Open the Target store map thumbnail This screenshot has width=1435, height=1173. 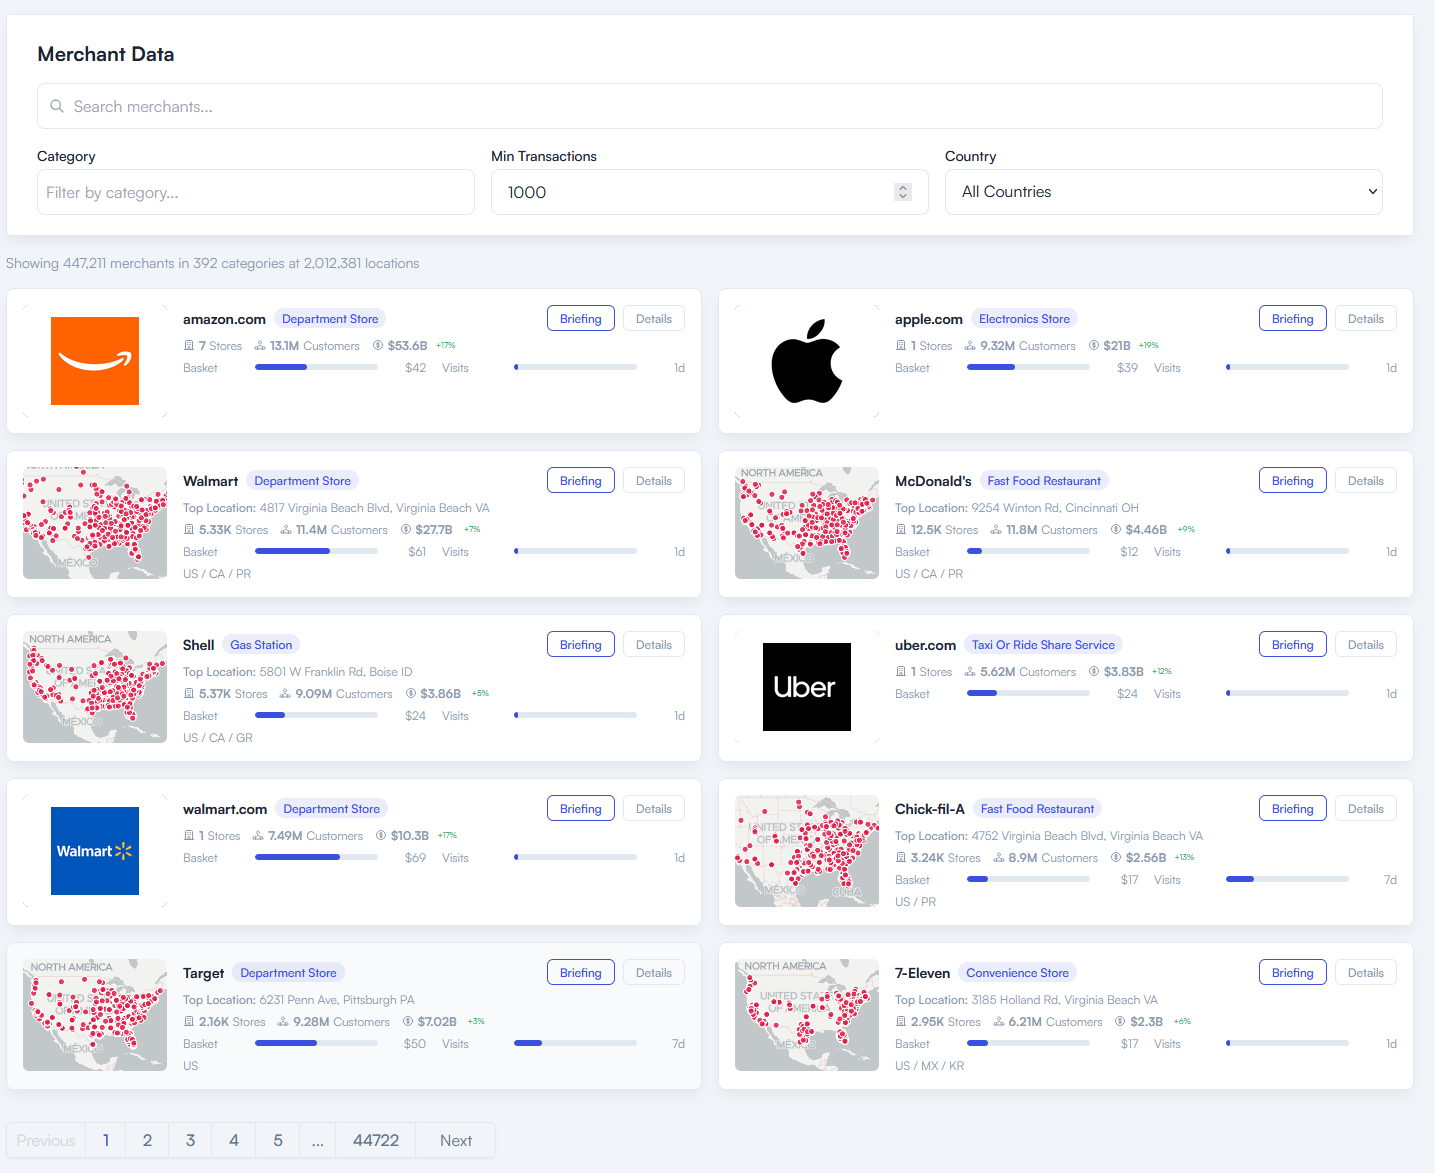tap(95, 1015)
